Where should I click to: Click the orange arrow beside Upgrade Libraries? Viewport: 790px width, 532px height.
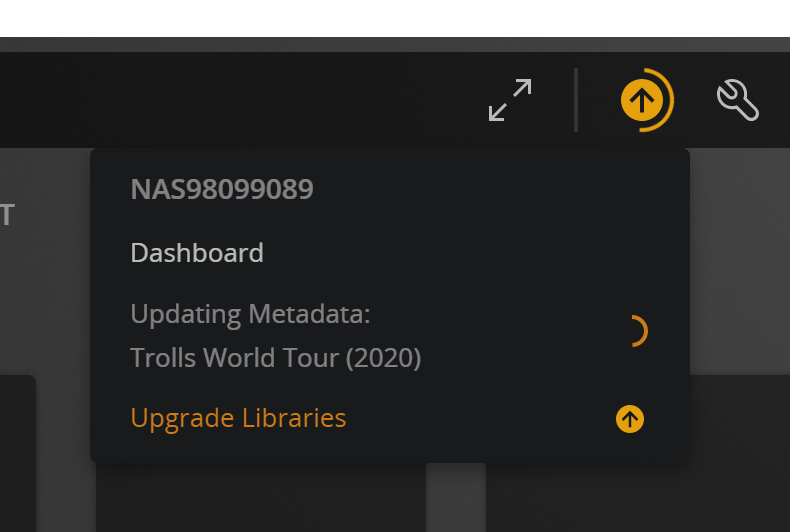[x=629, y=419]
